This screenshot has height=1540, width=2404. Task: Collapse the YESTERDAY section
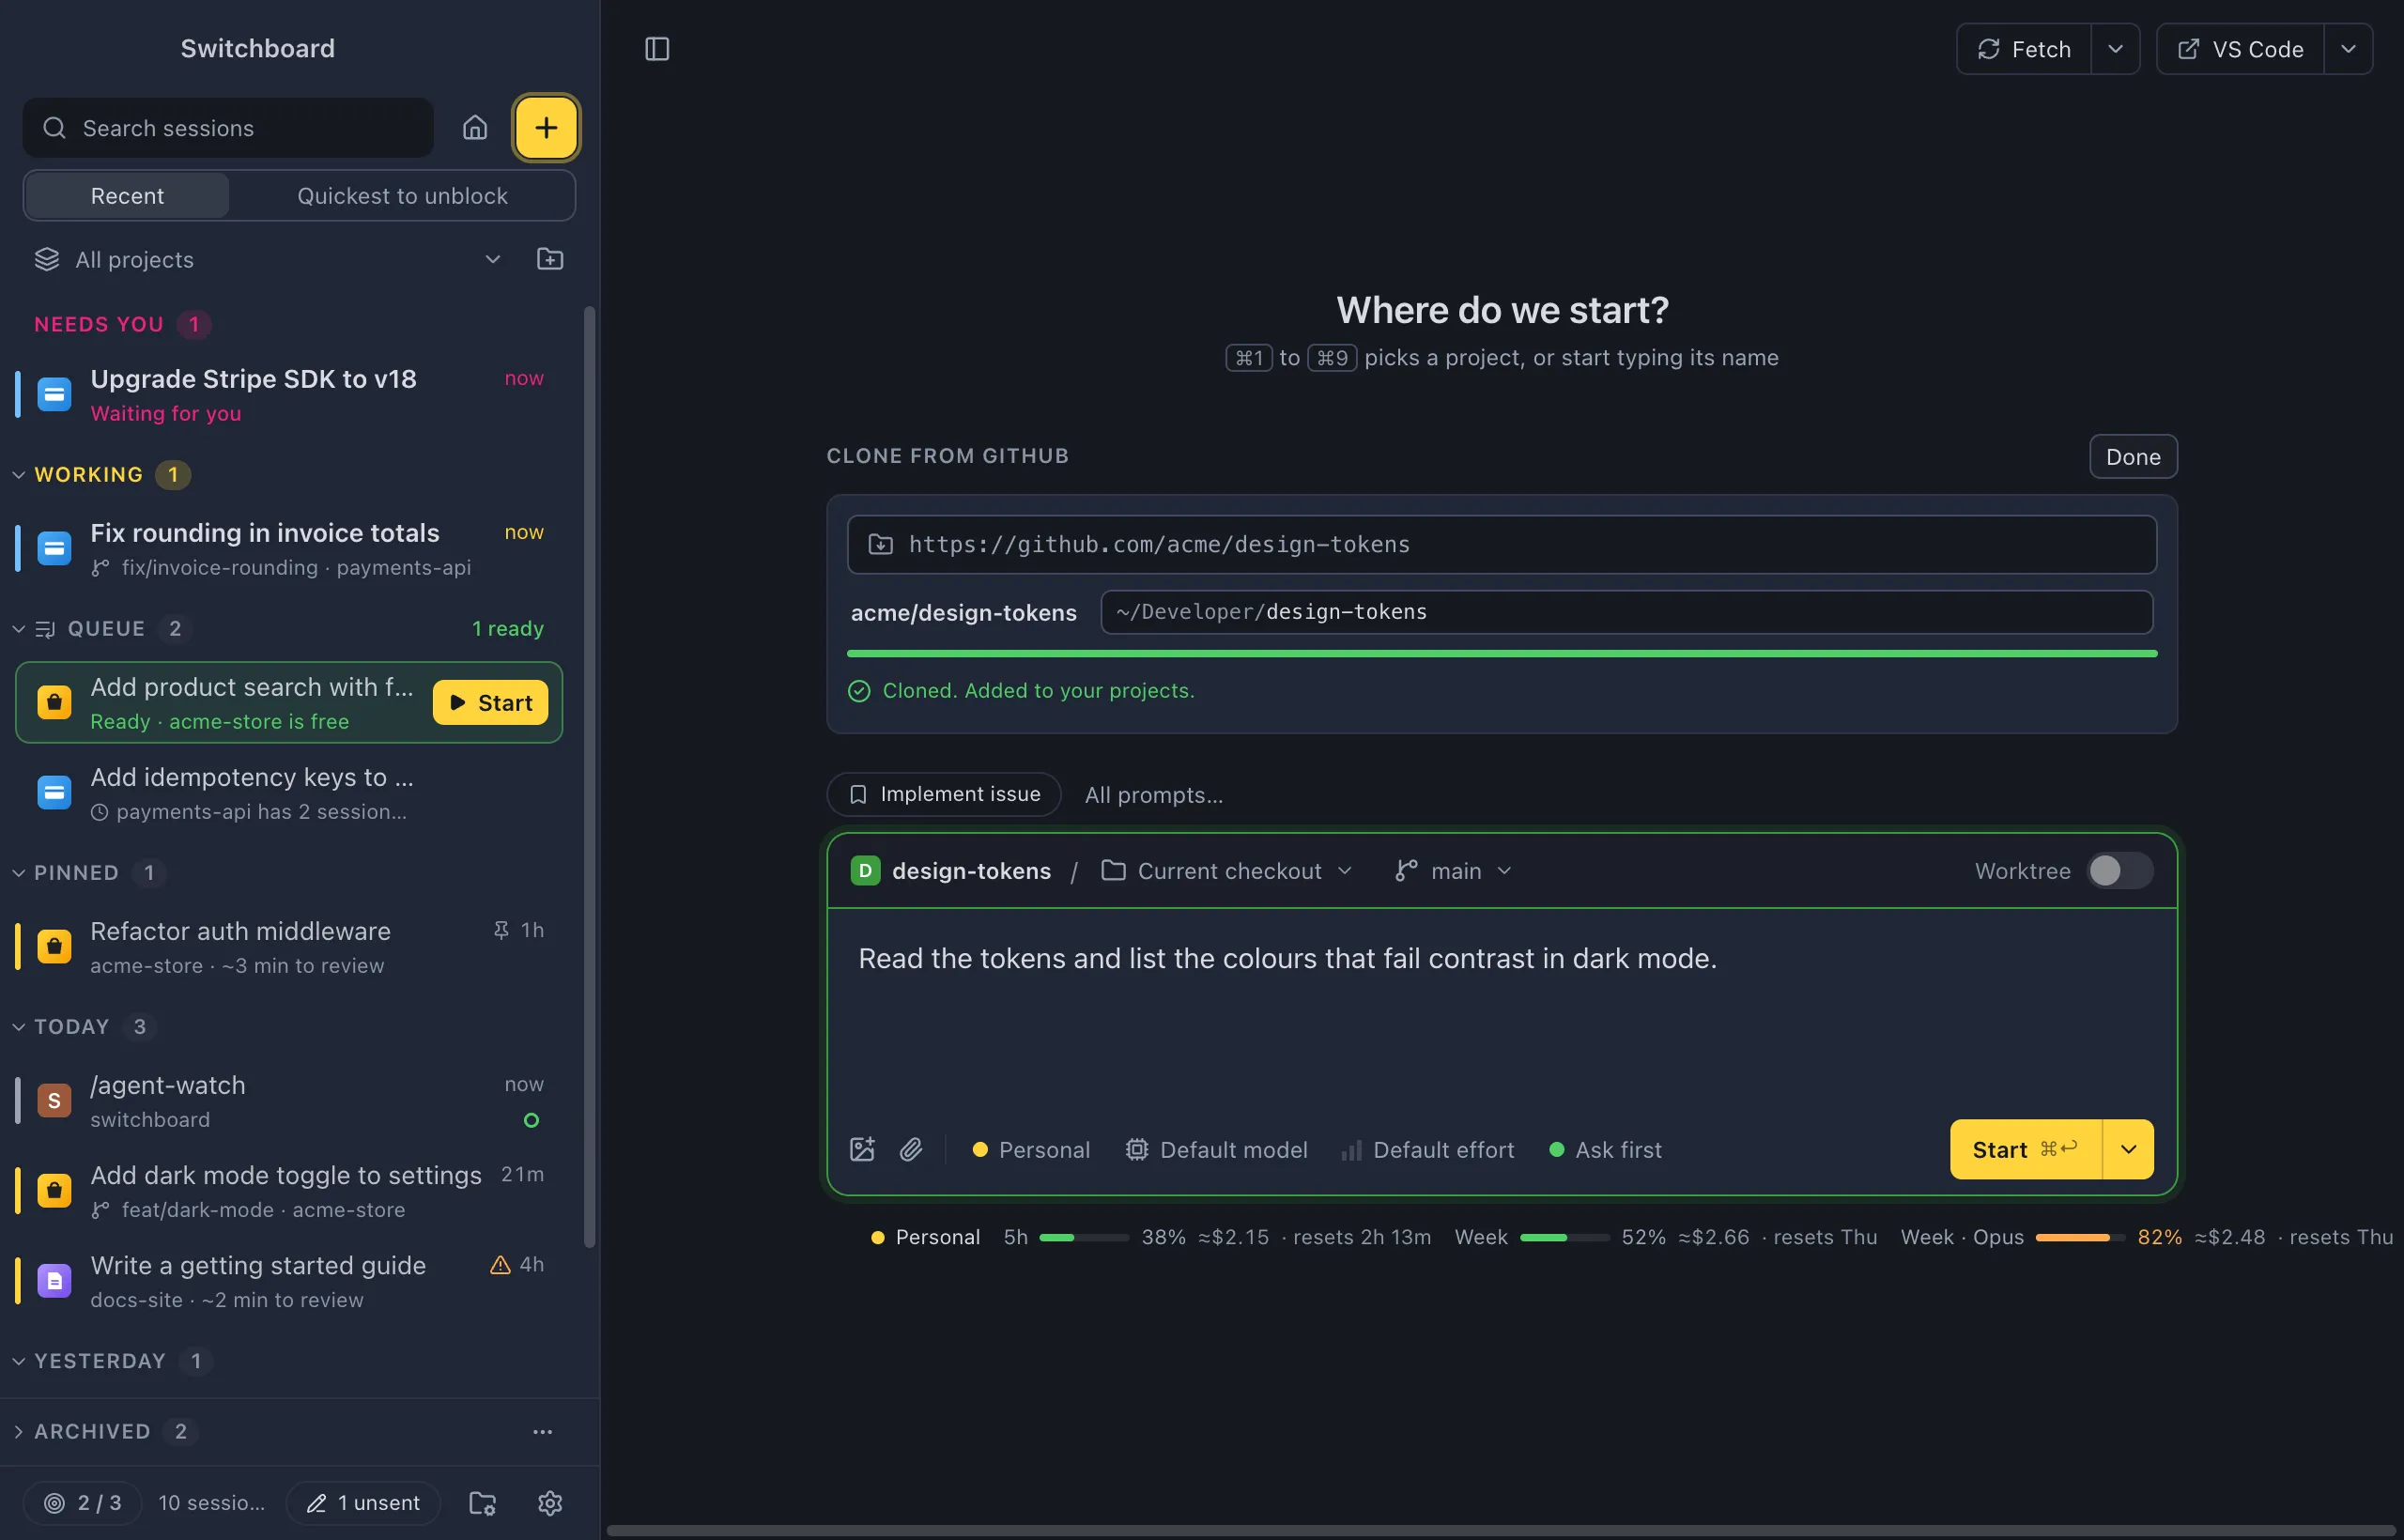18,1360
